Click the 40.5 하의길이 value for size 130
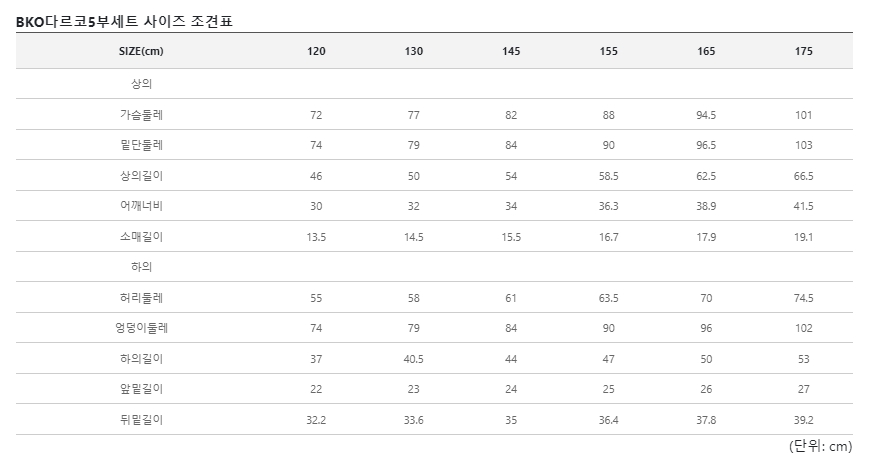Viewport: 876px width, 471px height. click(413, 359)
